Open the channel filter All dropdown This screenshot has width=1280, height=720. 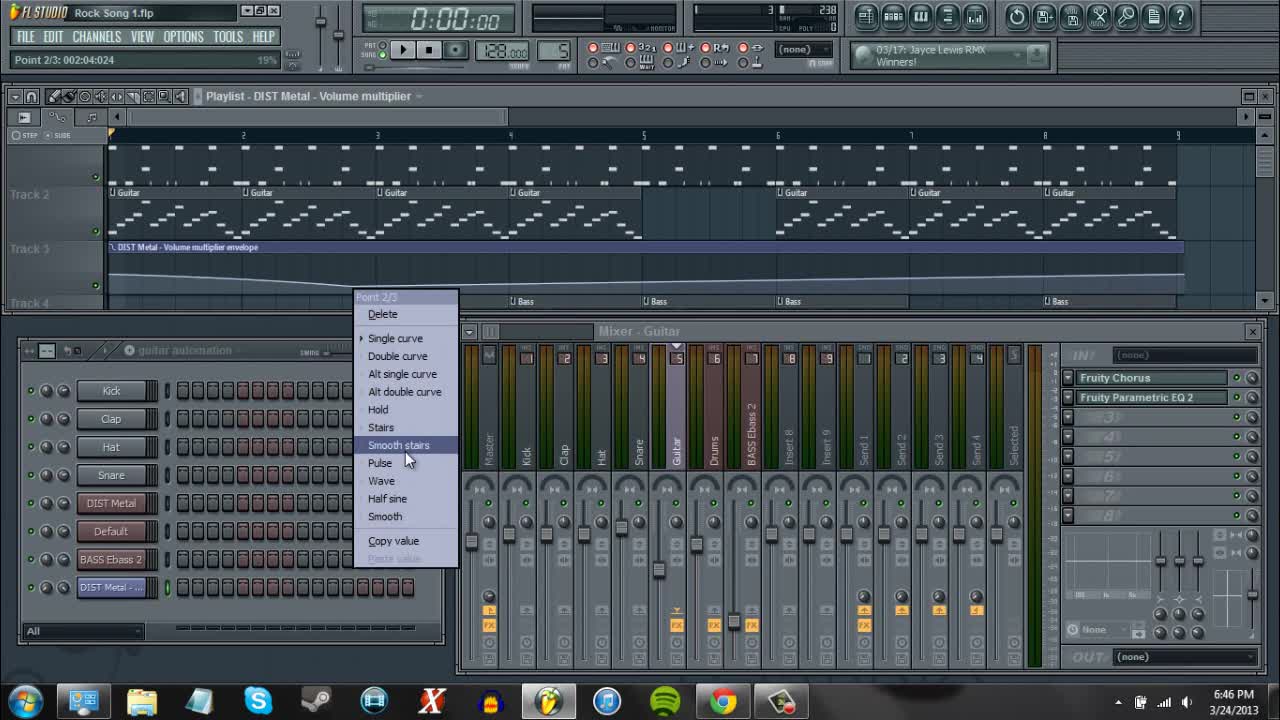point(84,631)
